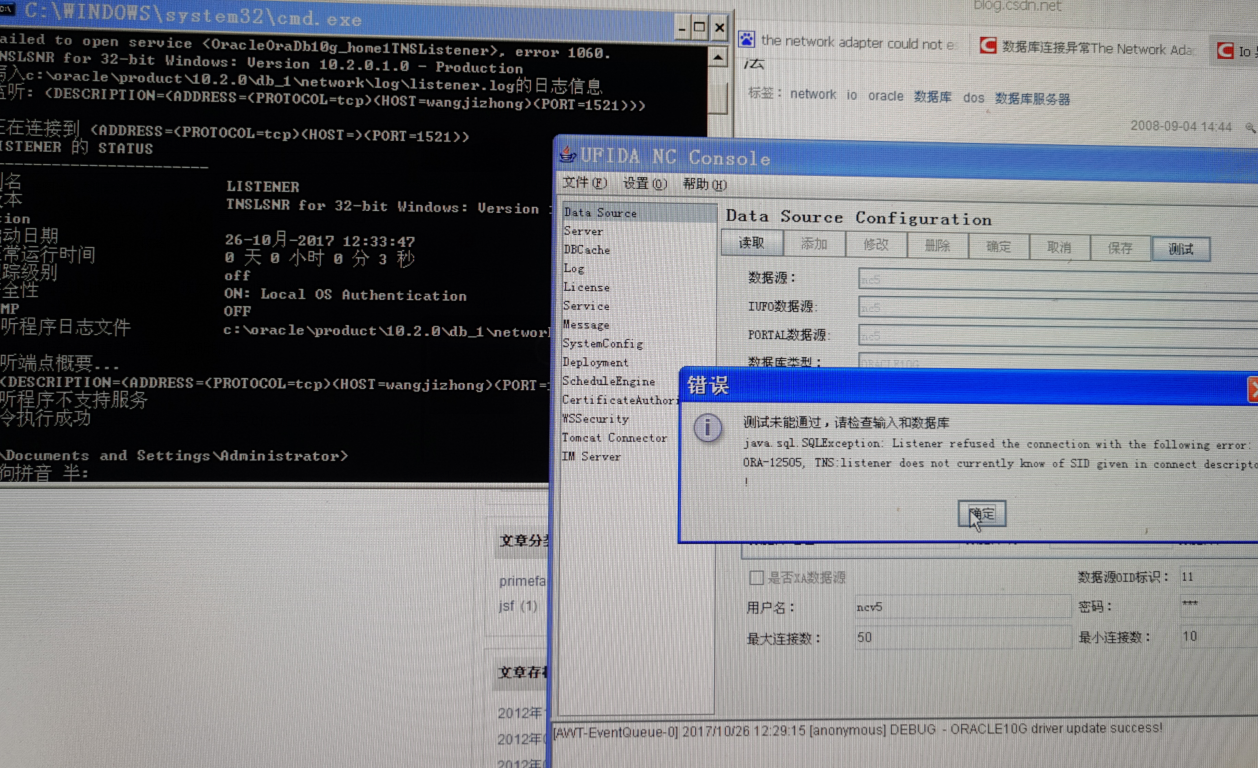The image size is (1258, 768).
Task: Click the 测试 button
Action: click(1181, 248)
